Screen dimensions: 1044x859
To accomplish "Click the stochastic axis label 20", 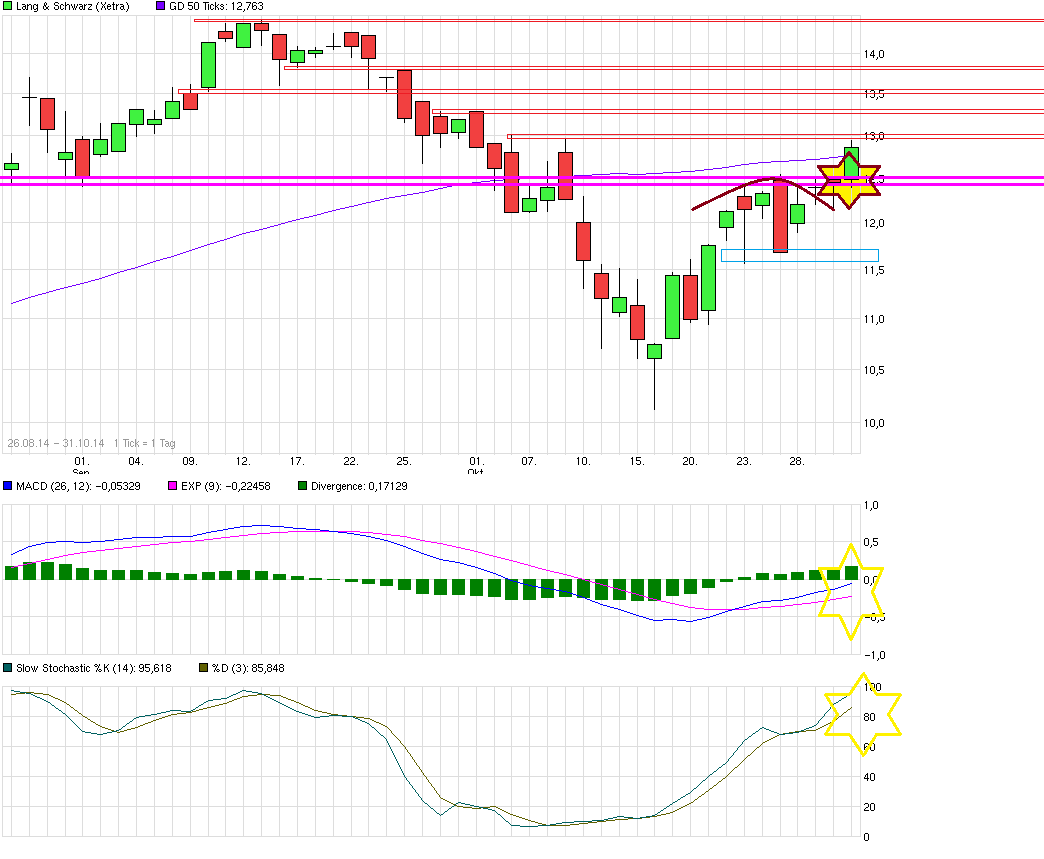I will pyautogui.click(x=869, y=807).
